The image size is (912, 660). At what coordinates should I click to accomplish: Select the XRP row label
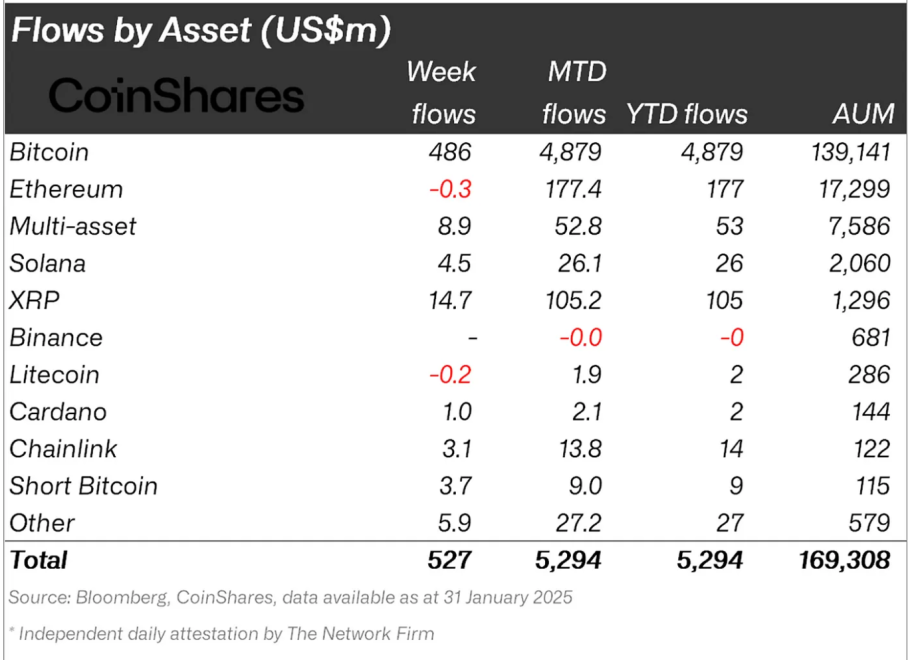point(32,300)
